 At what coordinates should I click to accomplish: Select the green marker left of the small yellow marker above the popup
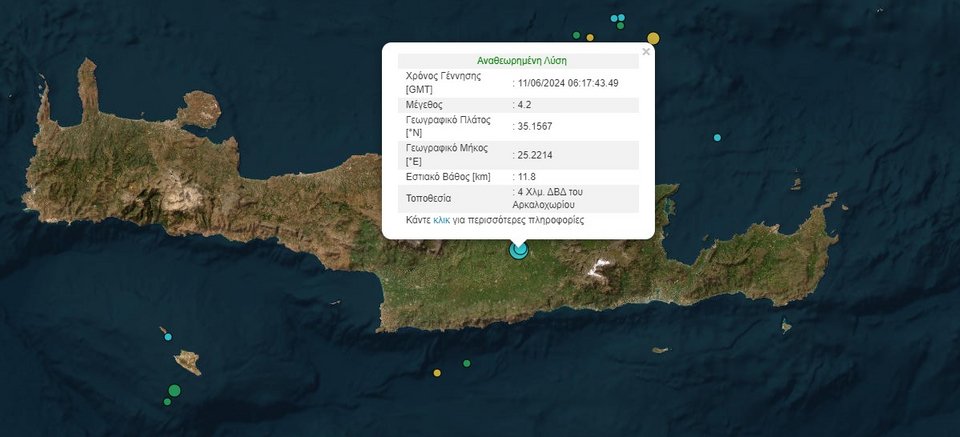[x=576, y=35]
